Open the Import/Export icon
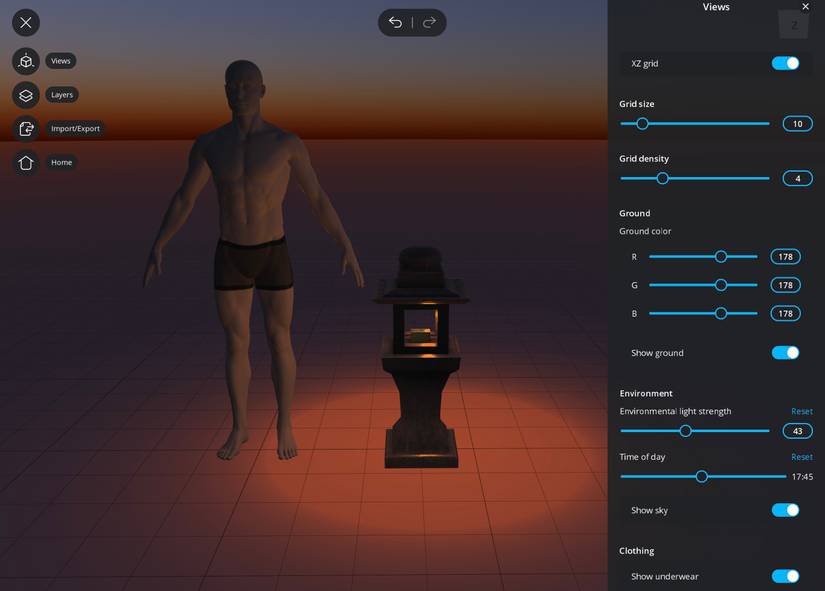Screen dimensions: 825x591 point(26,129)
